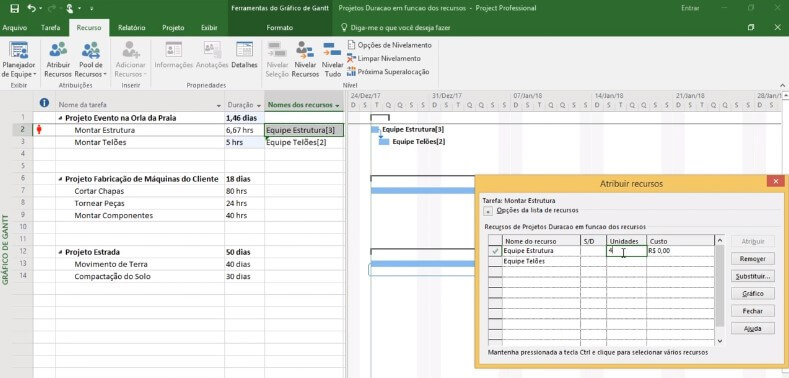Click the Montar Telões Gantt bar
This screenshot has height=378, width=789.
click(384, 142)
